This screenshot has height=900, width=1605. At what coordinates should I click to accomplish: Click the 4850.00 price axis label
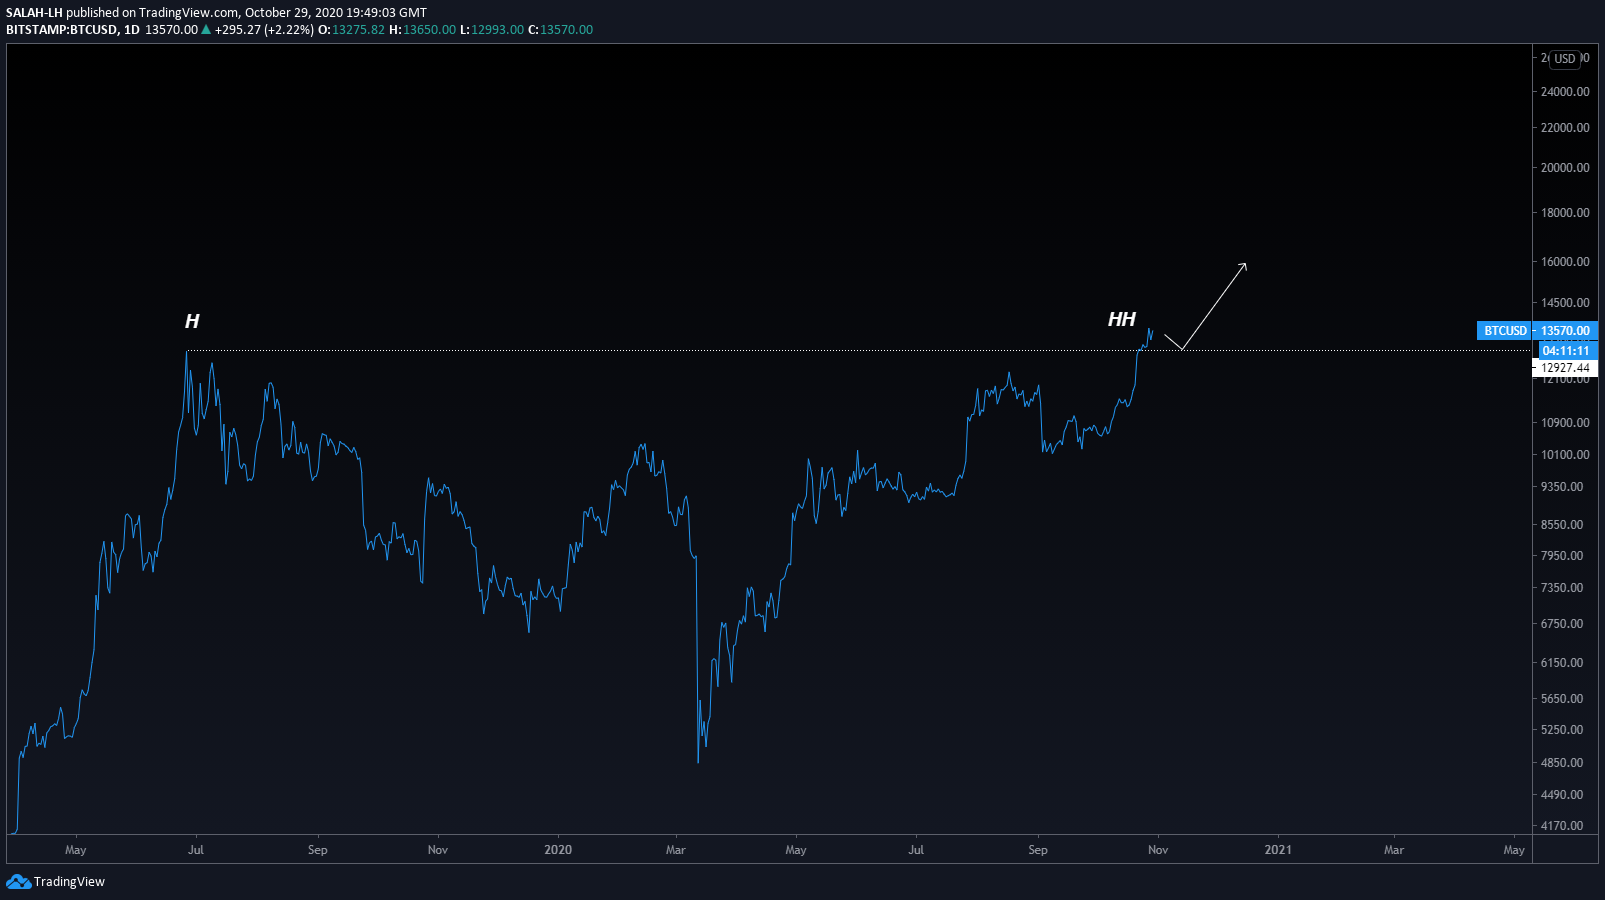pyautogui.click(x=1562, y=763)
